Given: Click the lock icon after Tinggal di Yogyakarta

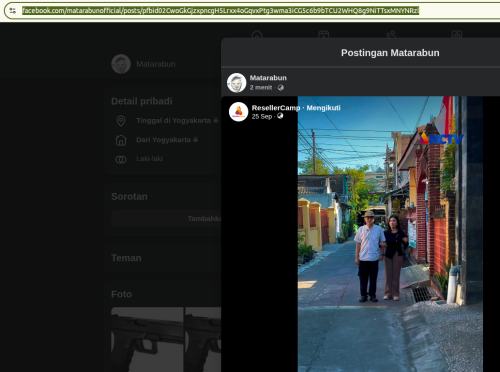Looking at the screenshot, I should pyautogui.click(x=216, y=120).
